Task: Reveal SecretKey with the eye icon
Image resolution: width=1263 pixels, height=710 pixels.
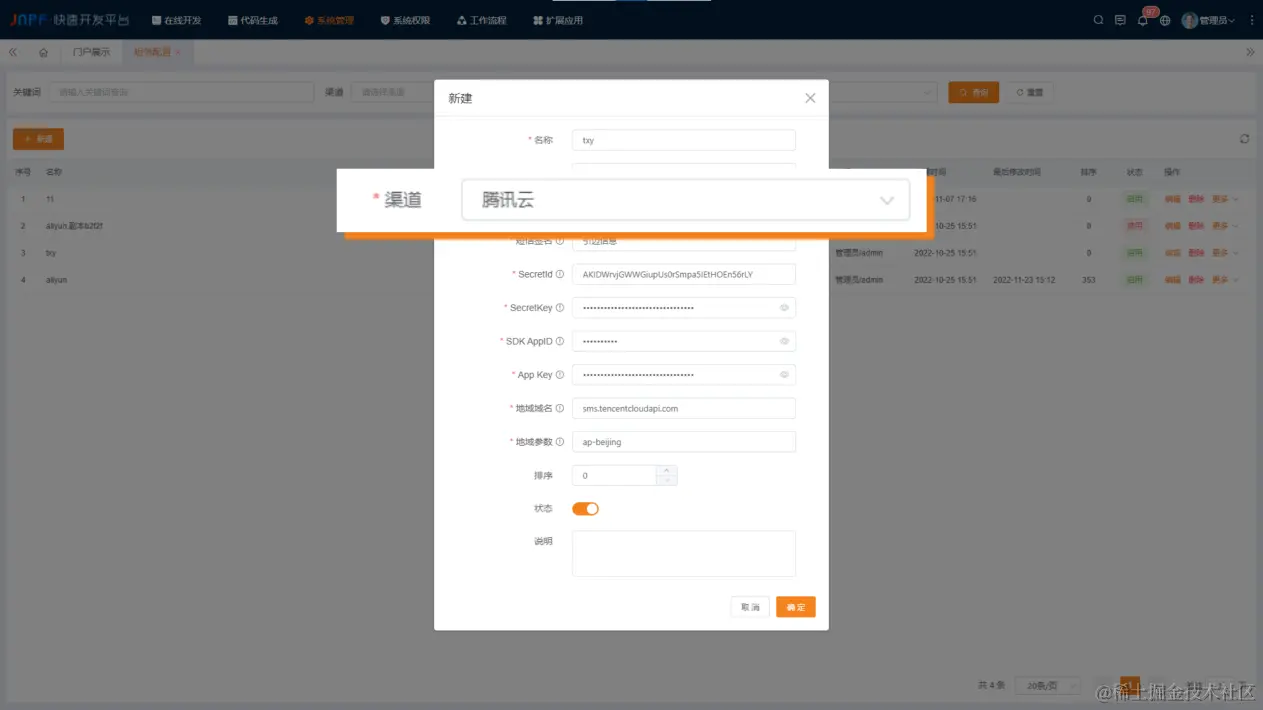Action: pos(784,308)
